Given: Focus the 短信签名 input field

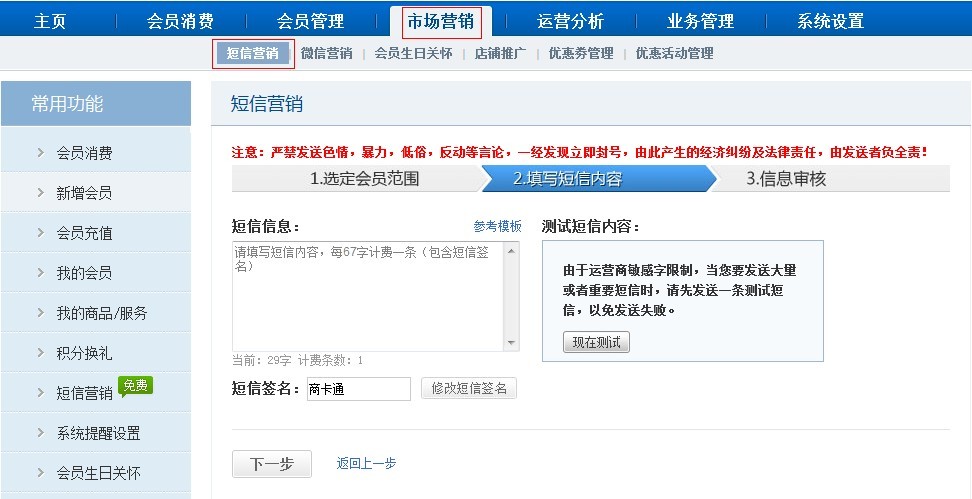Looking at the screenshot, I should click(358, 389).
